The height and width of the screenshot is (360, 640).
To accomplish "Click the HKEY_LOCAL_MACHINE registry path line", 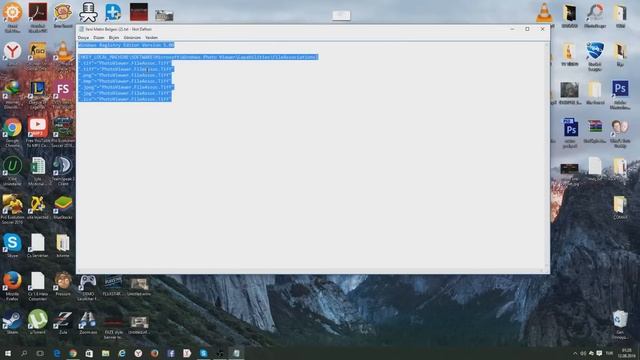I will pyautogui.click(x=198, y=57).
